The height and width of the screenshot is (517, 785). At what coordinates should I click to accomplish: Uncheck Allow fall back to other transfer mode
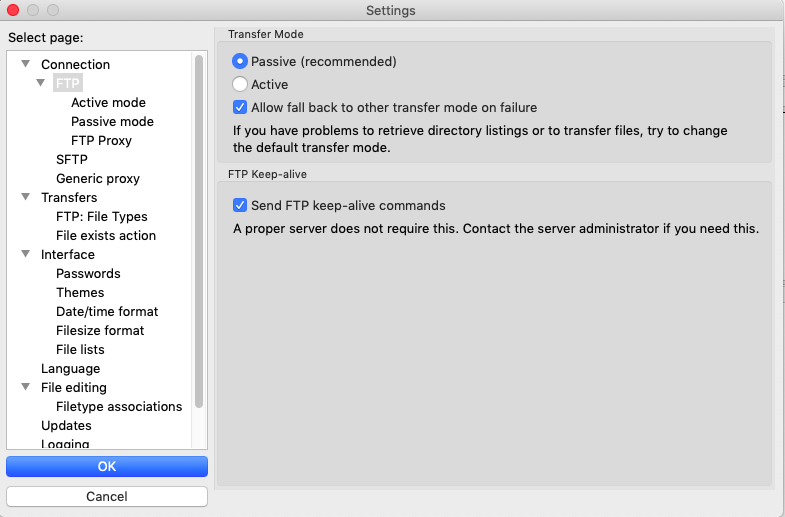pyautogui.click(x=240, y=107)
